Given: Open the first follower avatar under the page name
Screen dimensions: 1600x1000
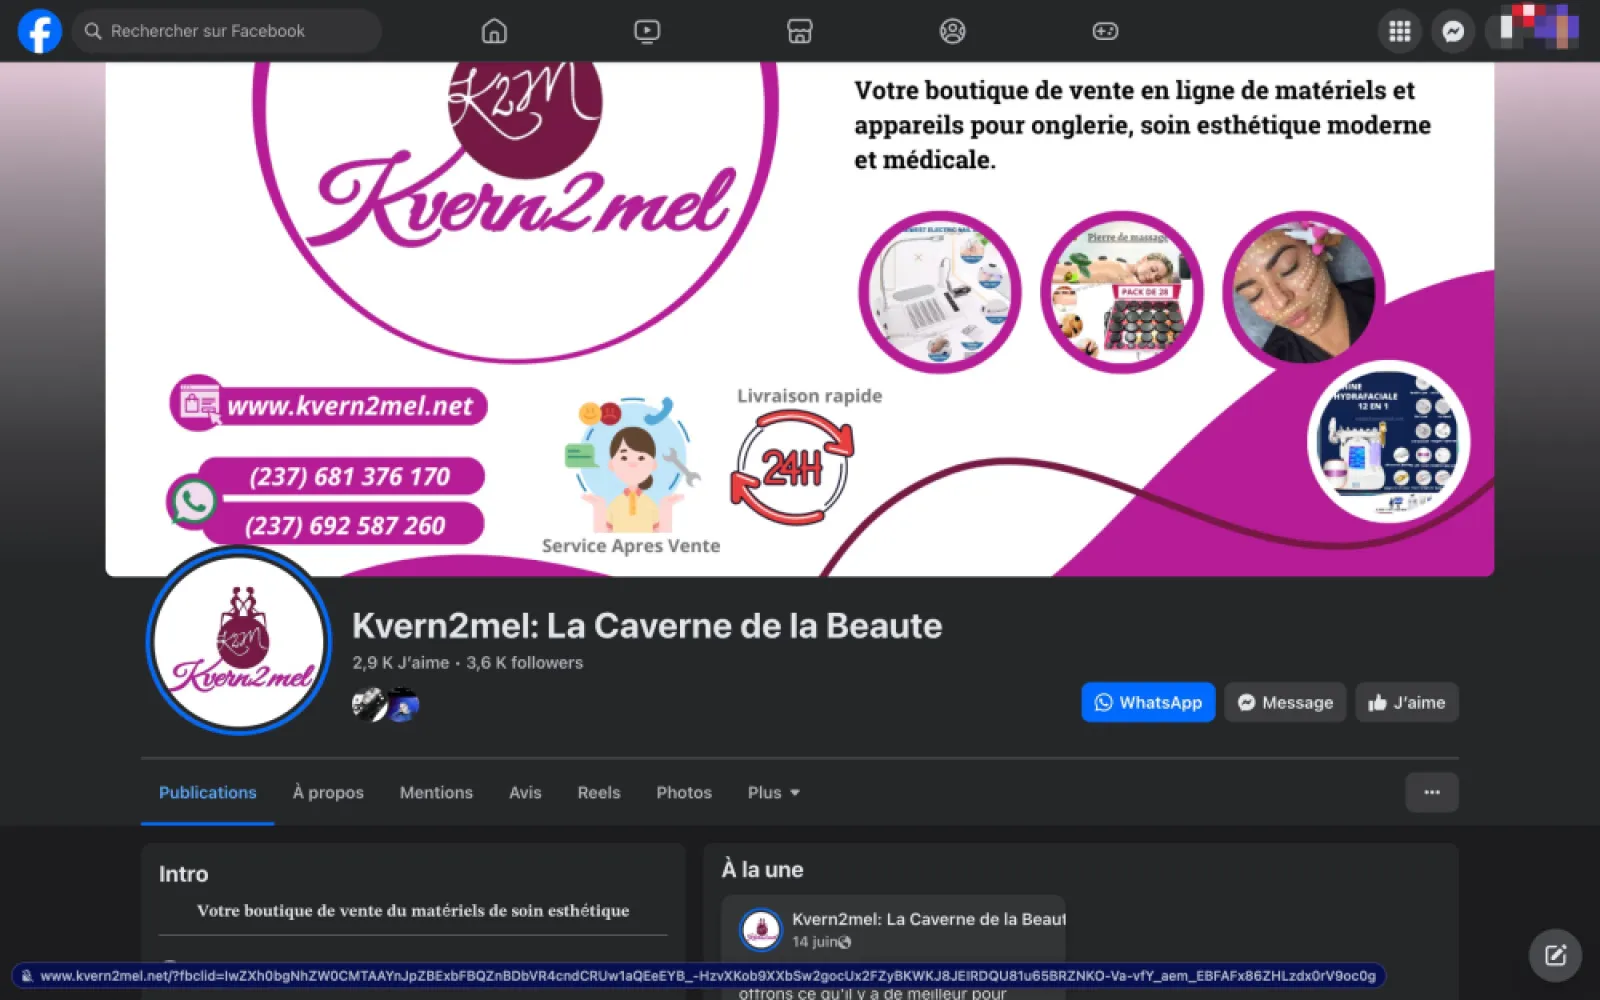Looking at the screenshot, I should [369, 705].
